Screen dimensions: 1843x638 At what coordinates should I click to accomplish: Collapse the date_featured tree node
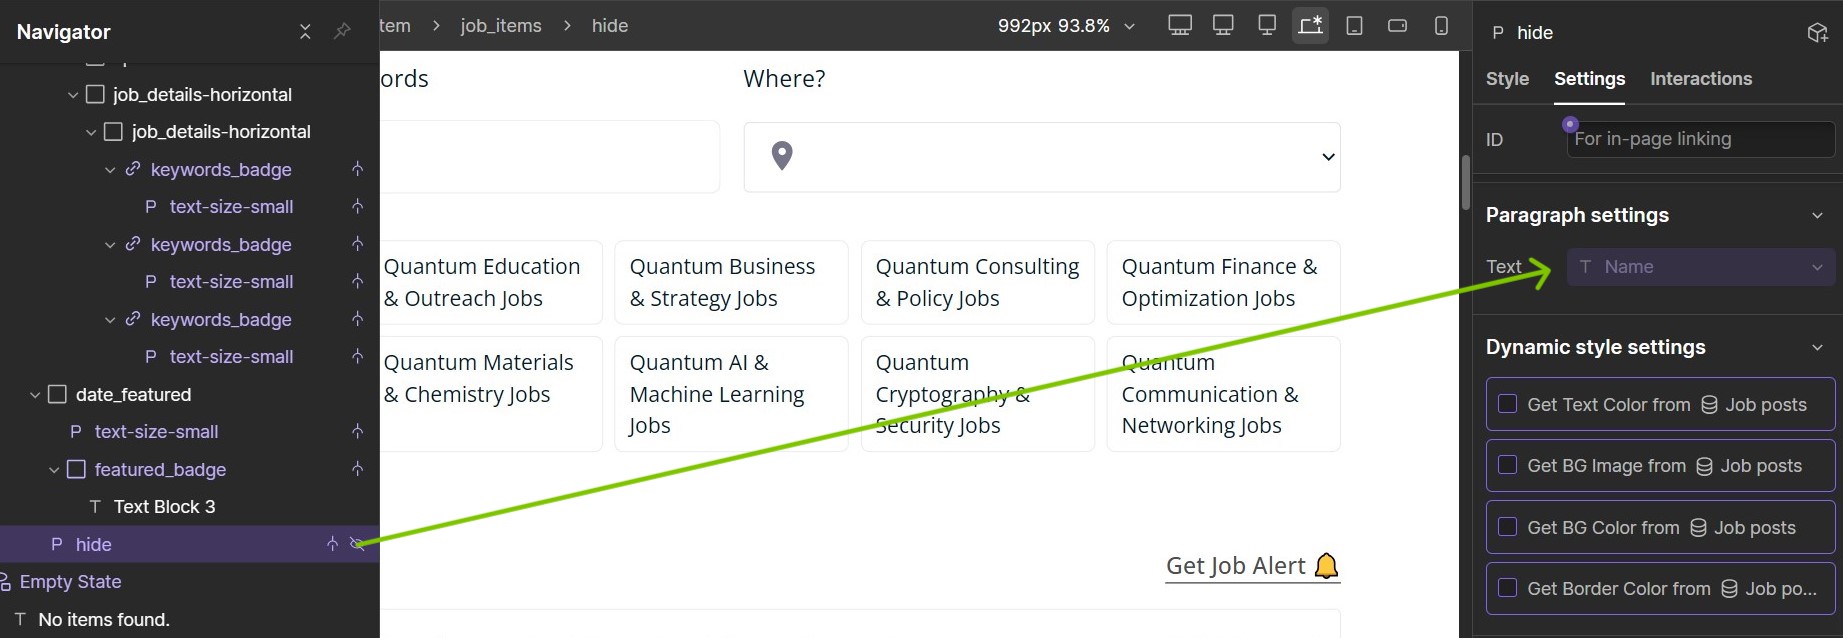[x=35, y=395]
